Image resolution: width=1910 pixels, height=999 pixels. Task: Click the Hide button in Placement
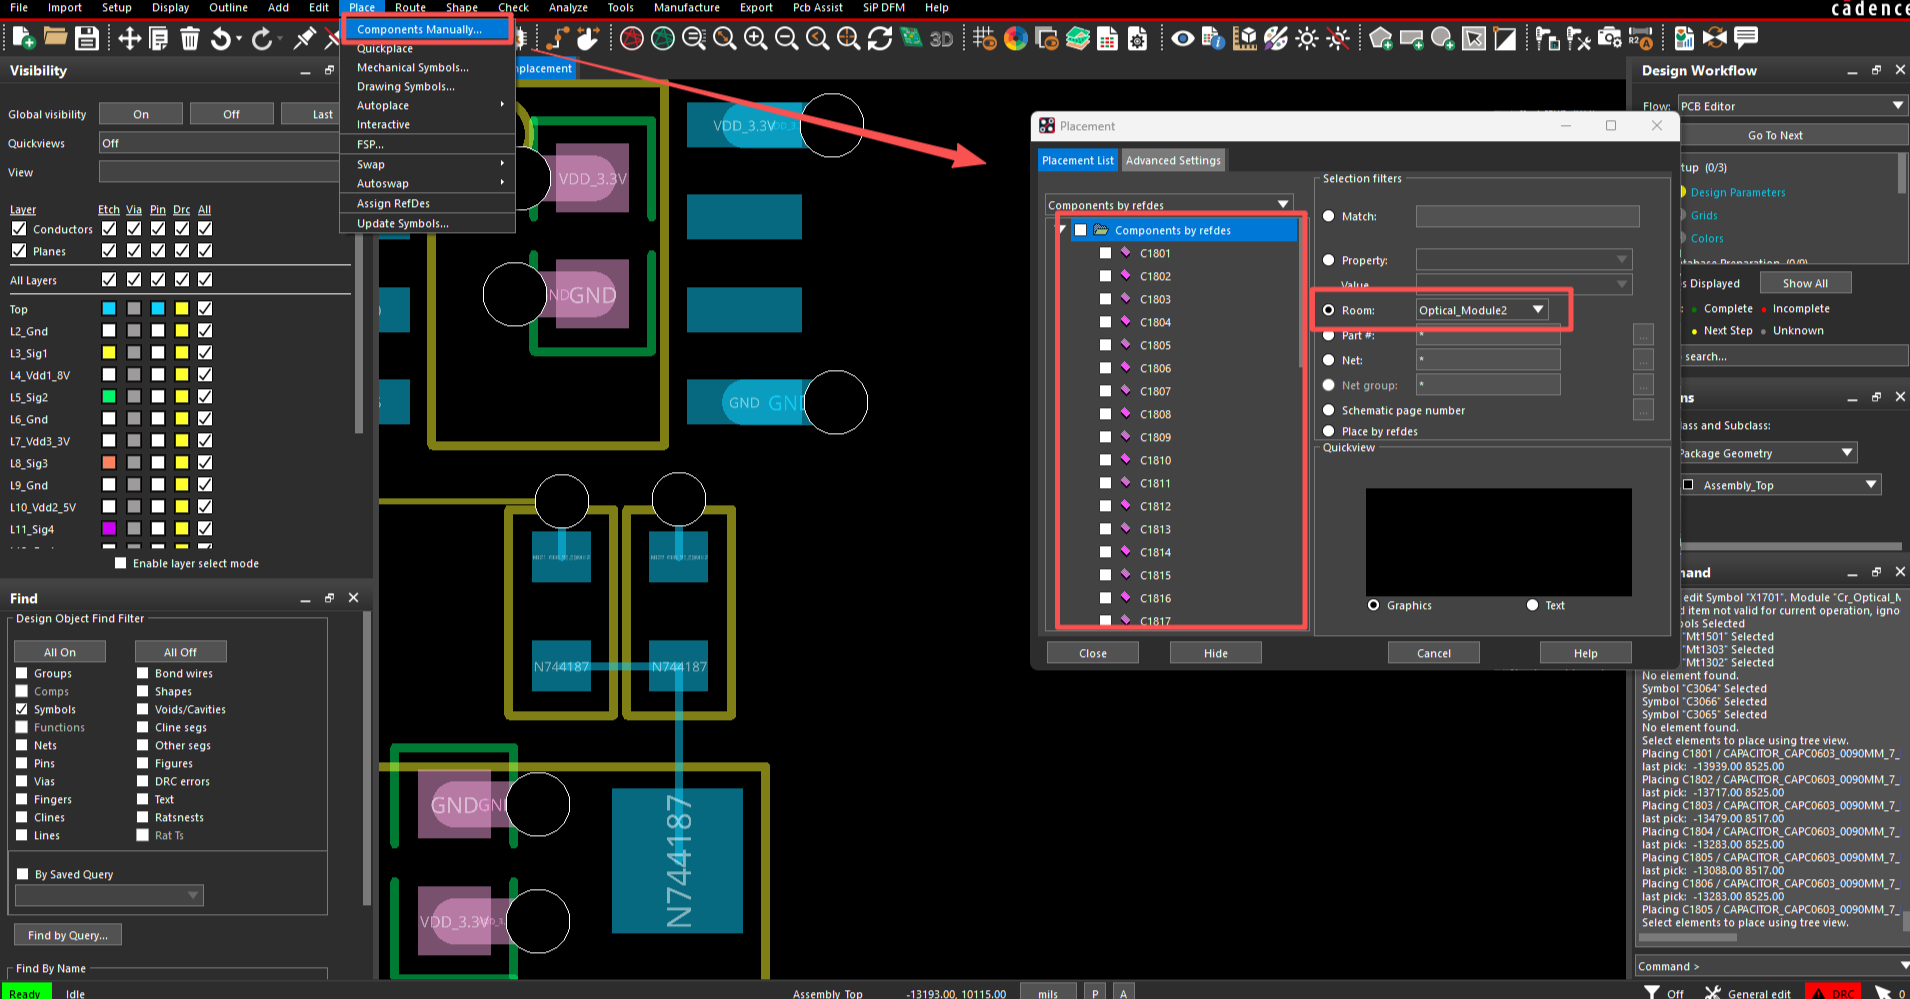pyautogui.click(x=1215, y=653)
